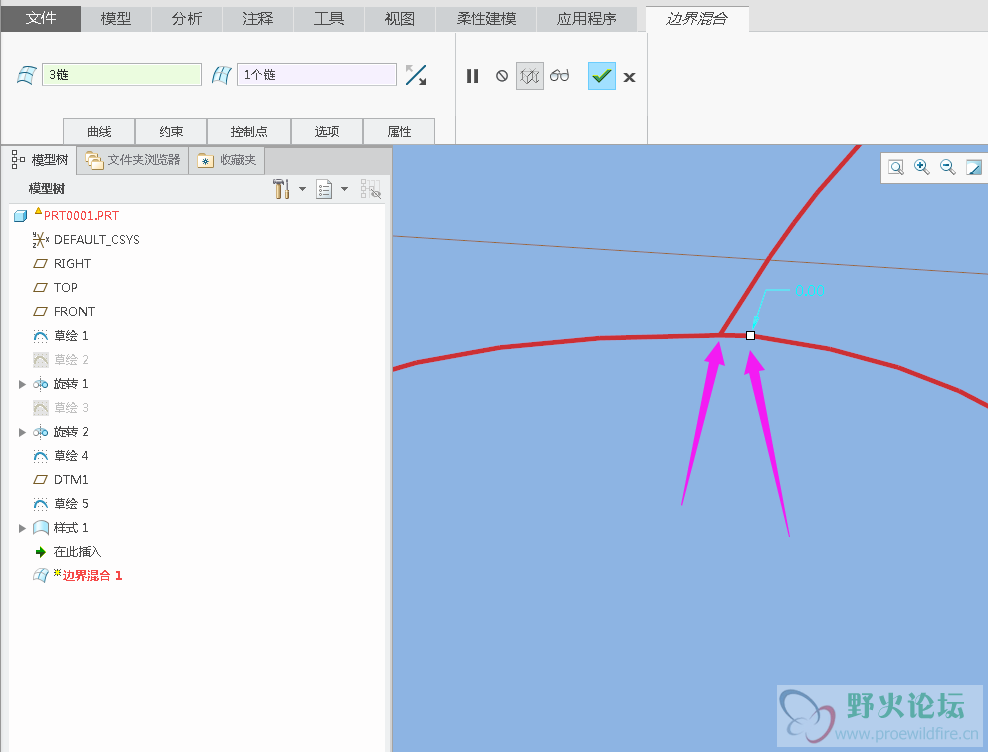Click the repaint icon in view toolbar
Image resolution: width=988 pixels, height=752 pixels.
(x=974, y=167)
